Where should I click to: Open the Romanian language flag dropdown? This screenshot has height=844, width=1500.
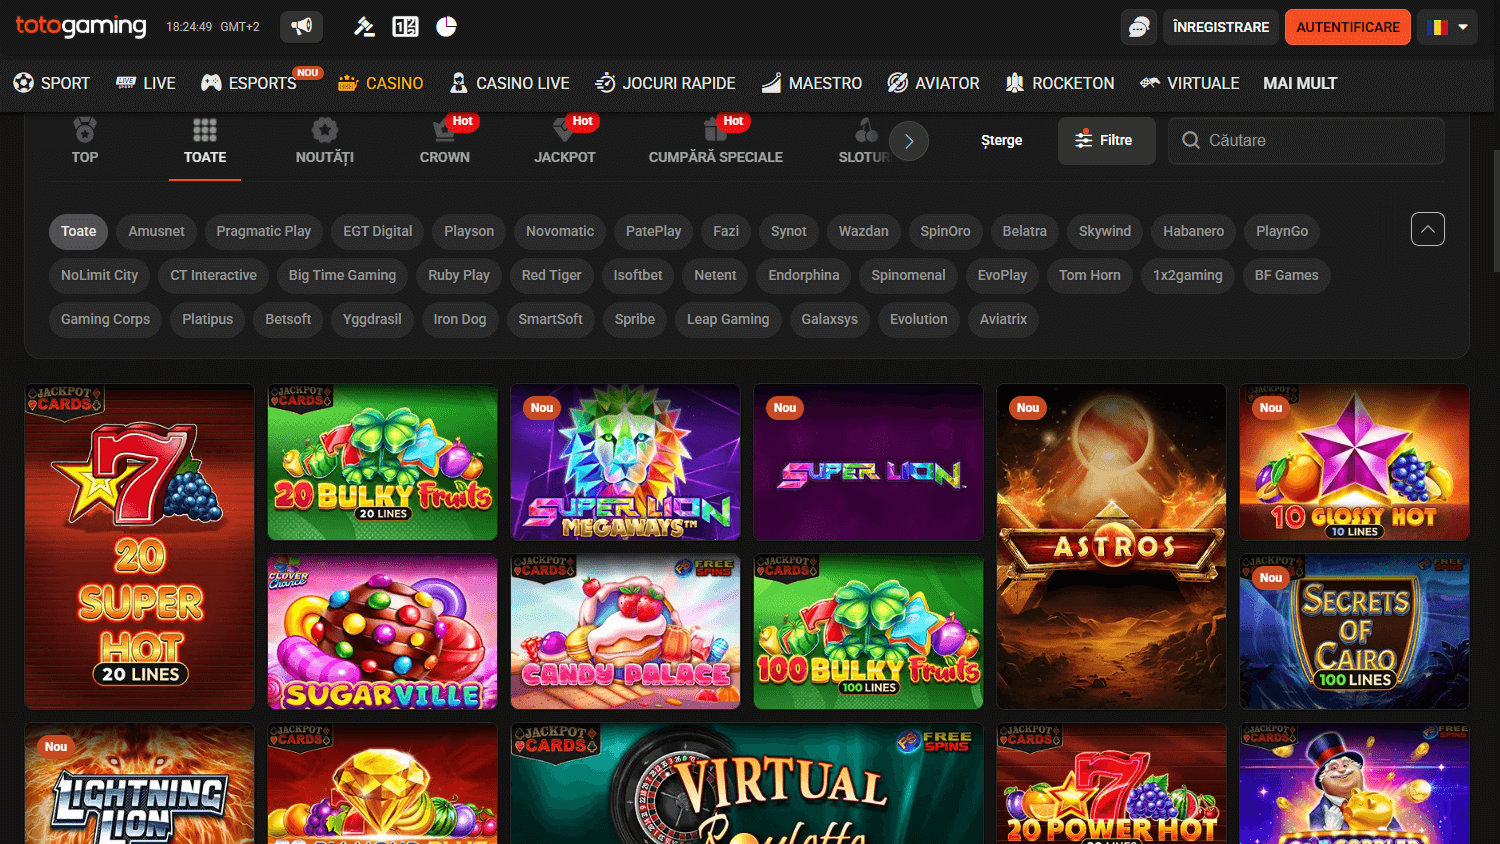pyautogui.click(x=1447, y=26)
